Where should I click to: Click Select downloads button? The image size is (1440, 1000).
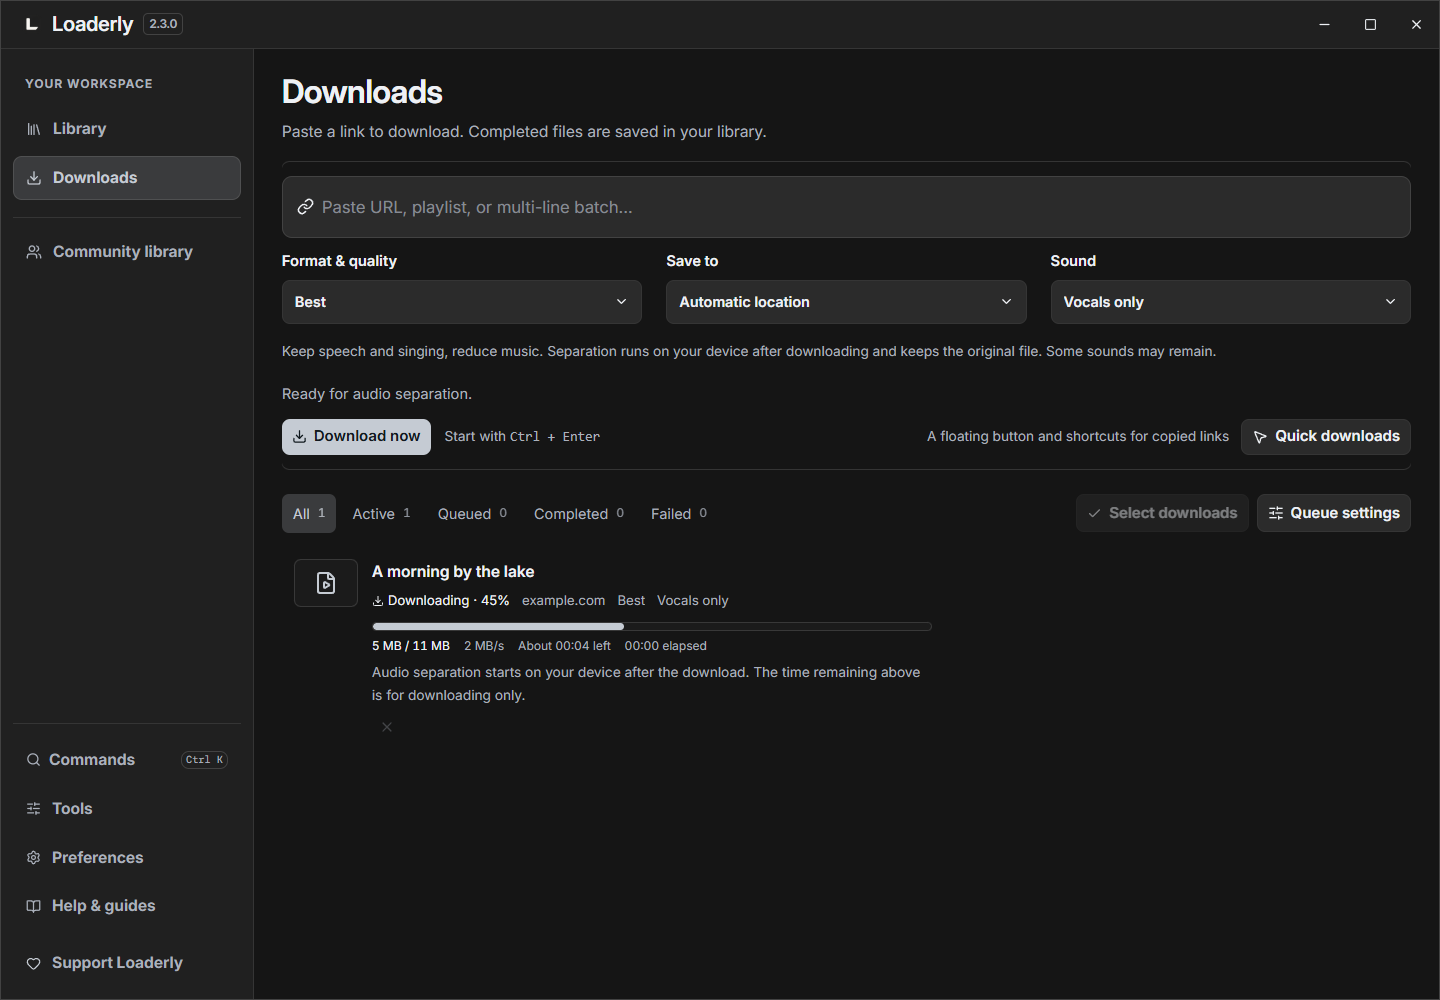pos(1162,513)
